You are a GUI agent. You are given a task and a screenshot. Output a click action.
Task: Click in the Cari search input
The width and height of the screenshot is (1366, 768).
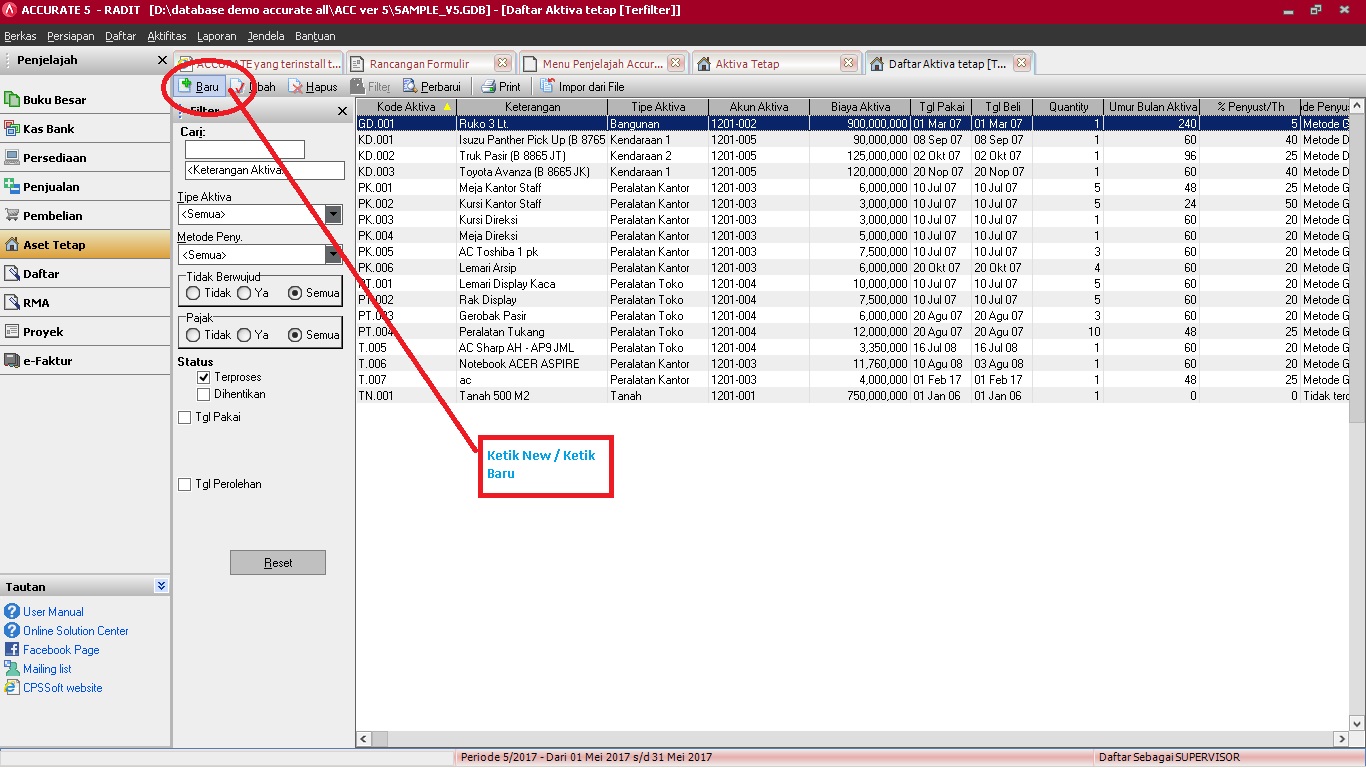pyautogui.click(x=244, y=149)
